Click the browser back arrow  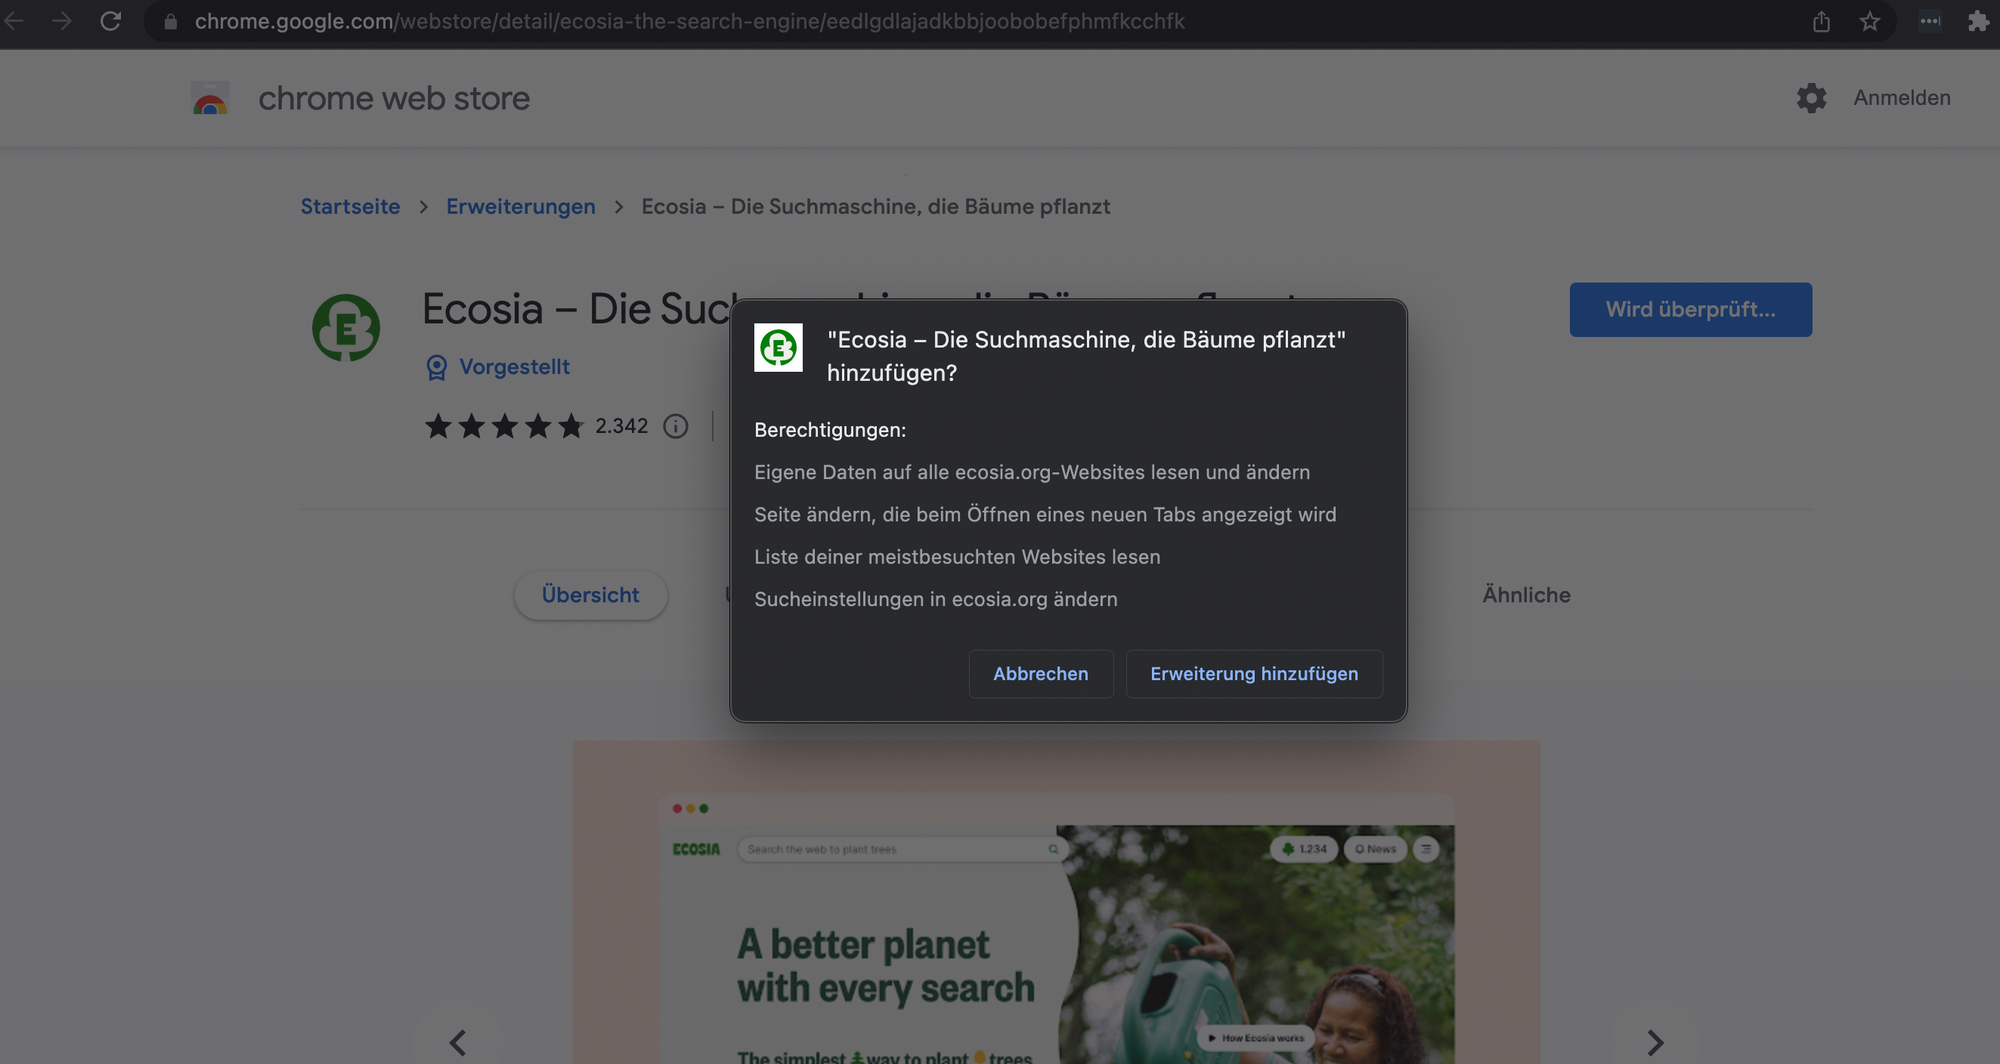(x=13, y=21)
